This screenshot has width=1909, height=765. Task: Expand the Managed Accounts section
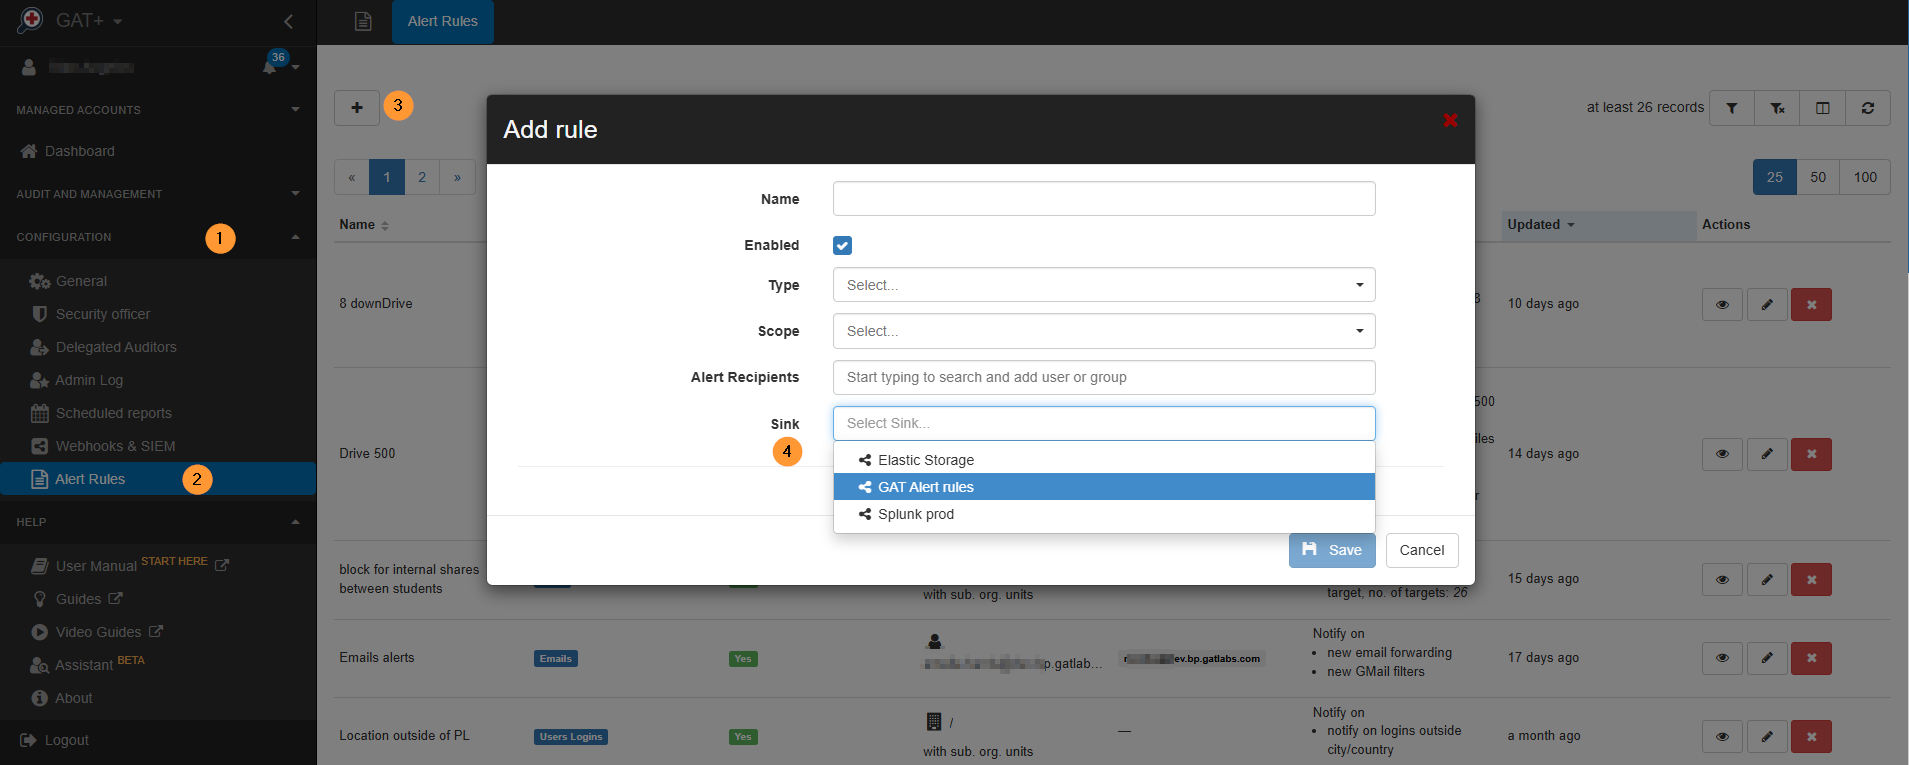(x=158, y=109)
